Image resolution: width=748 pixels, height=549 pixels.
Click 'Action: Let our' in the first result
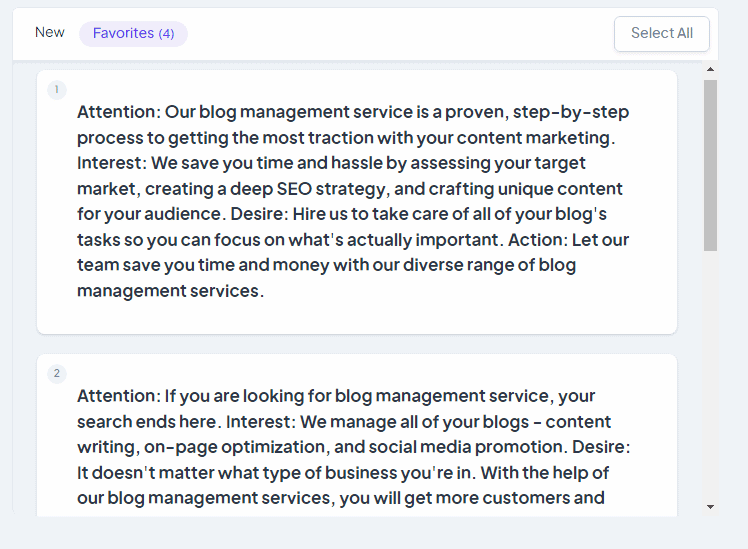[569, 240]
